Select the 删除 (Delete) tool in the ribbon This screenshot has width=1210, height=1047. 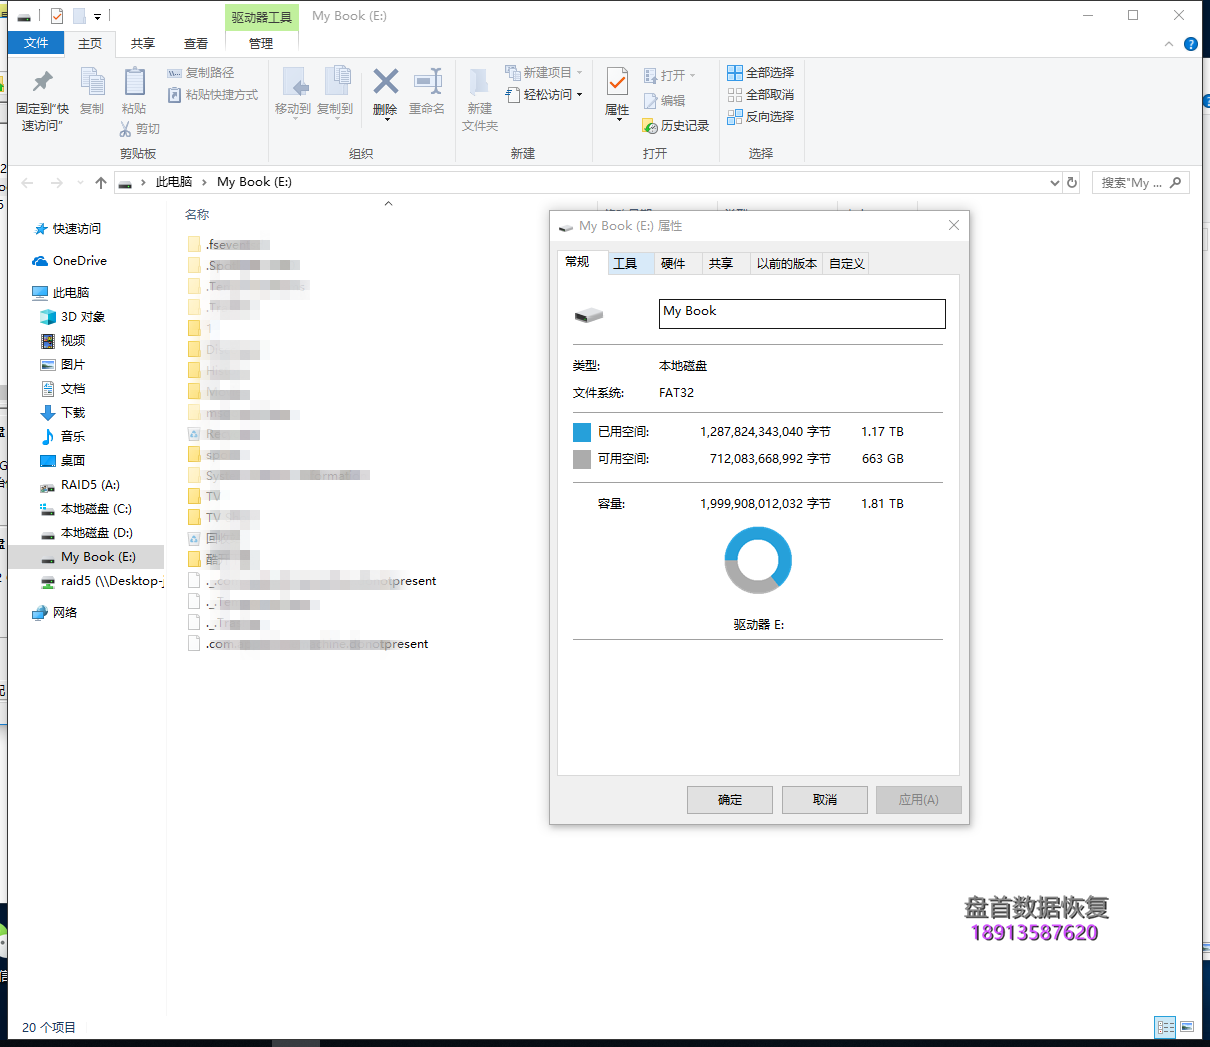pyautogui.click(x=385, y=93)
